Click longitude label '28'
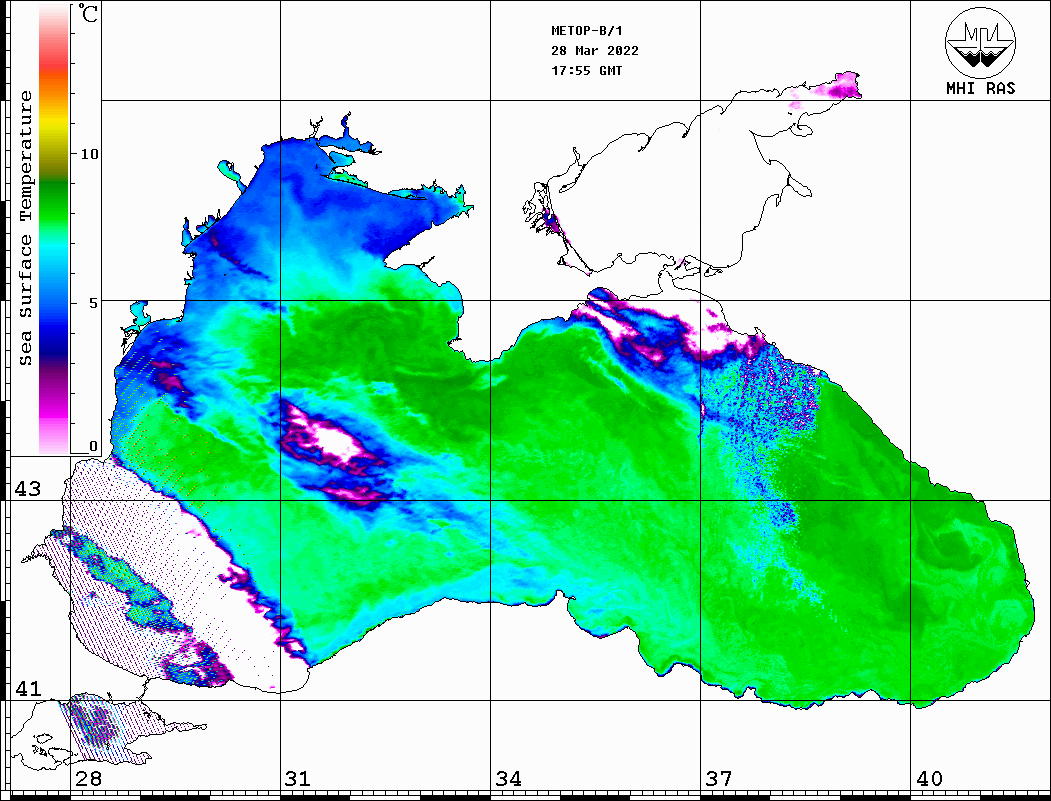 pos(88,778)
